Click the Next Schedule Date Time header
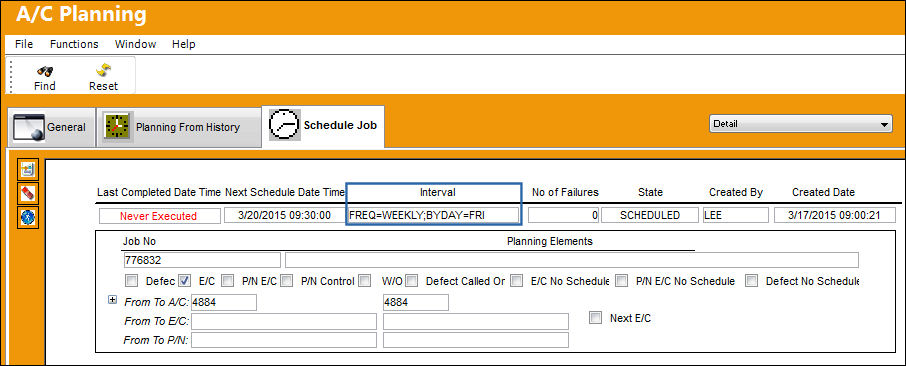This screenshot has width=906, height=366. [x=285, y=192]
